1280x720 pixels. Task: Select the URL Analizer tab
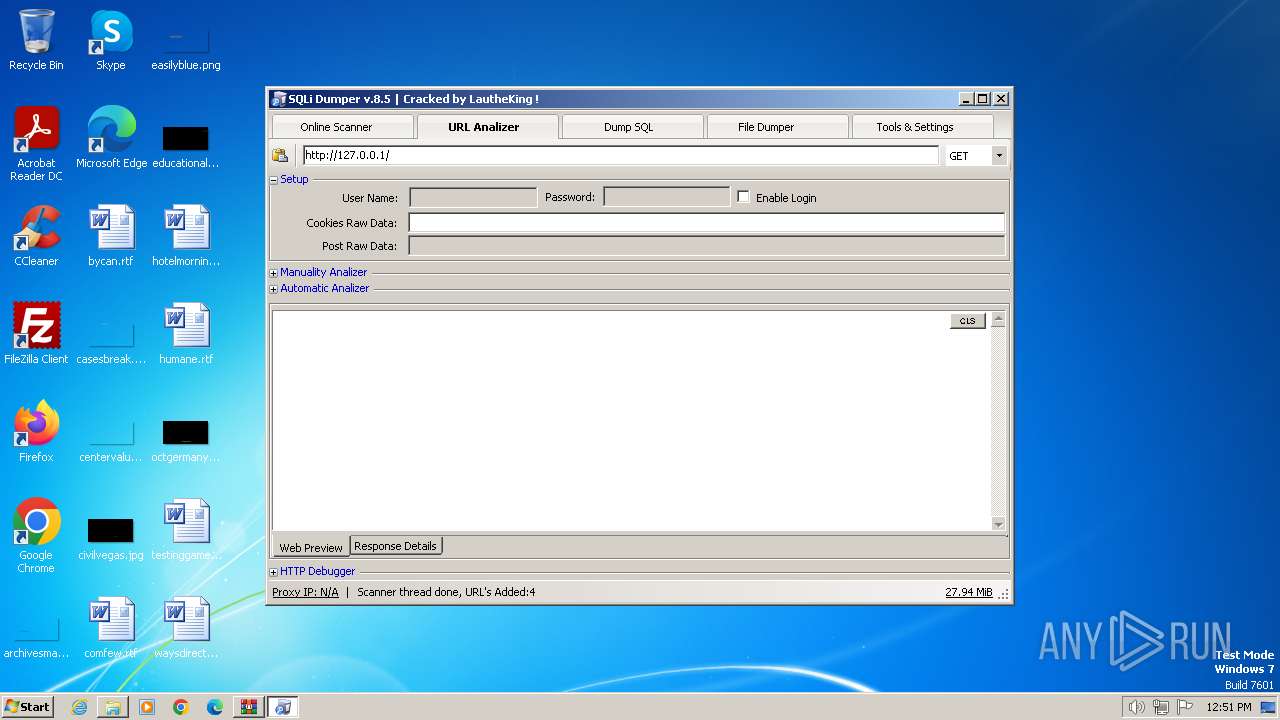[488, 126]
